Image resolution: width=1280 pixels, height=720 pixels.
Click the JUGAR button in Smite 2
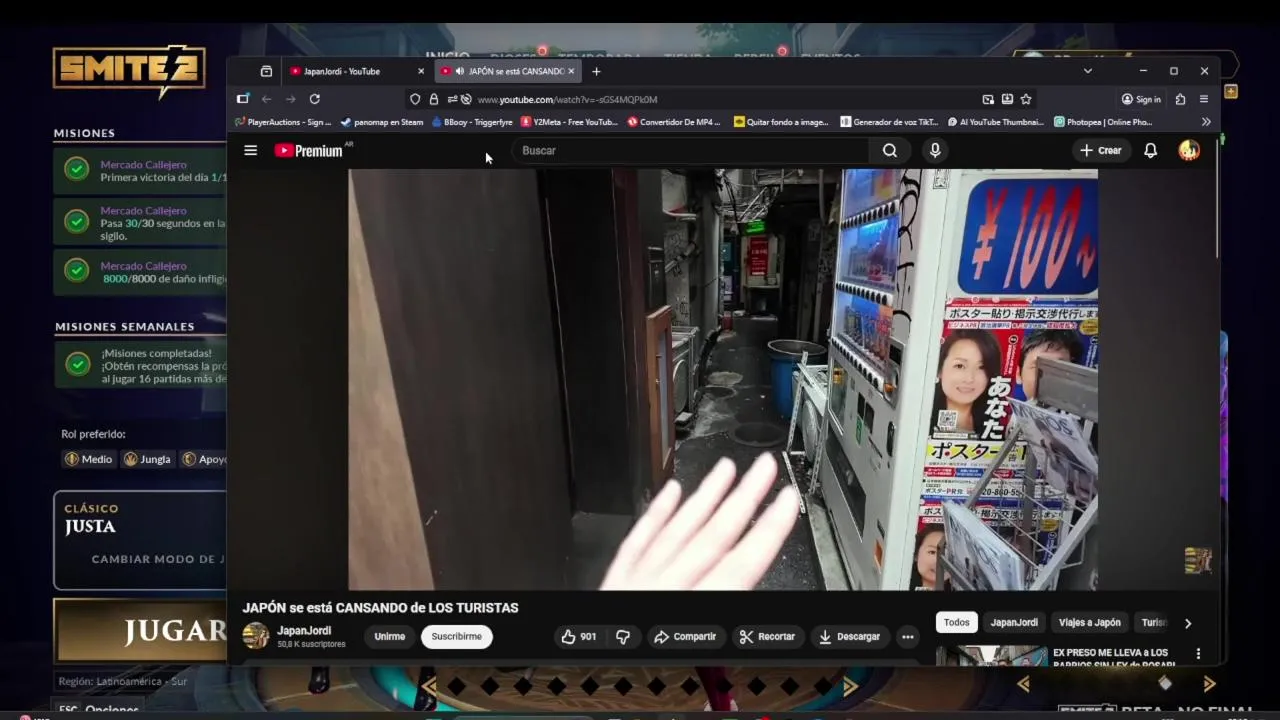[x=141, y=630]
